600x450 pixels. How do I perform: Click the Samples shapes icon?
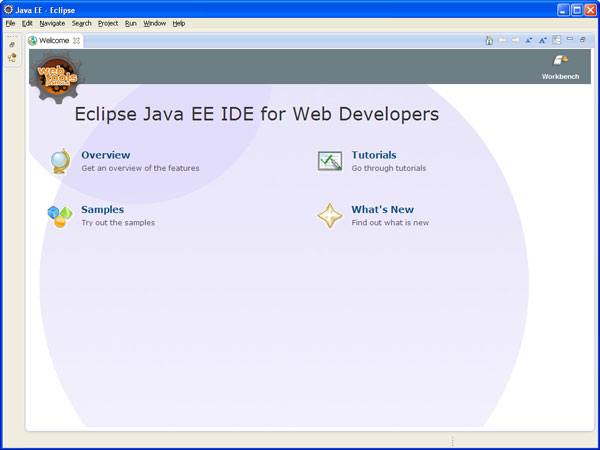click(60, 216)
